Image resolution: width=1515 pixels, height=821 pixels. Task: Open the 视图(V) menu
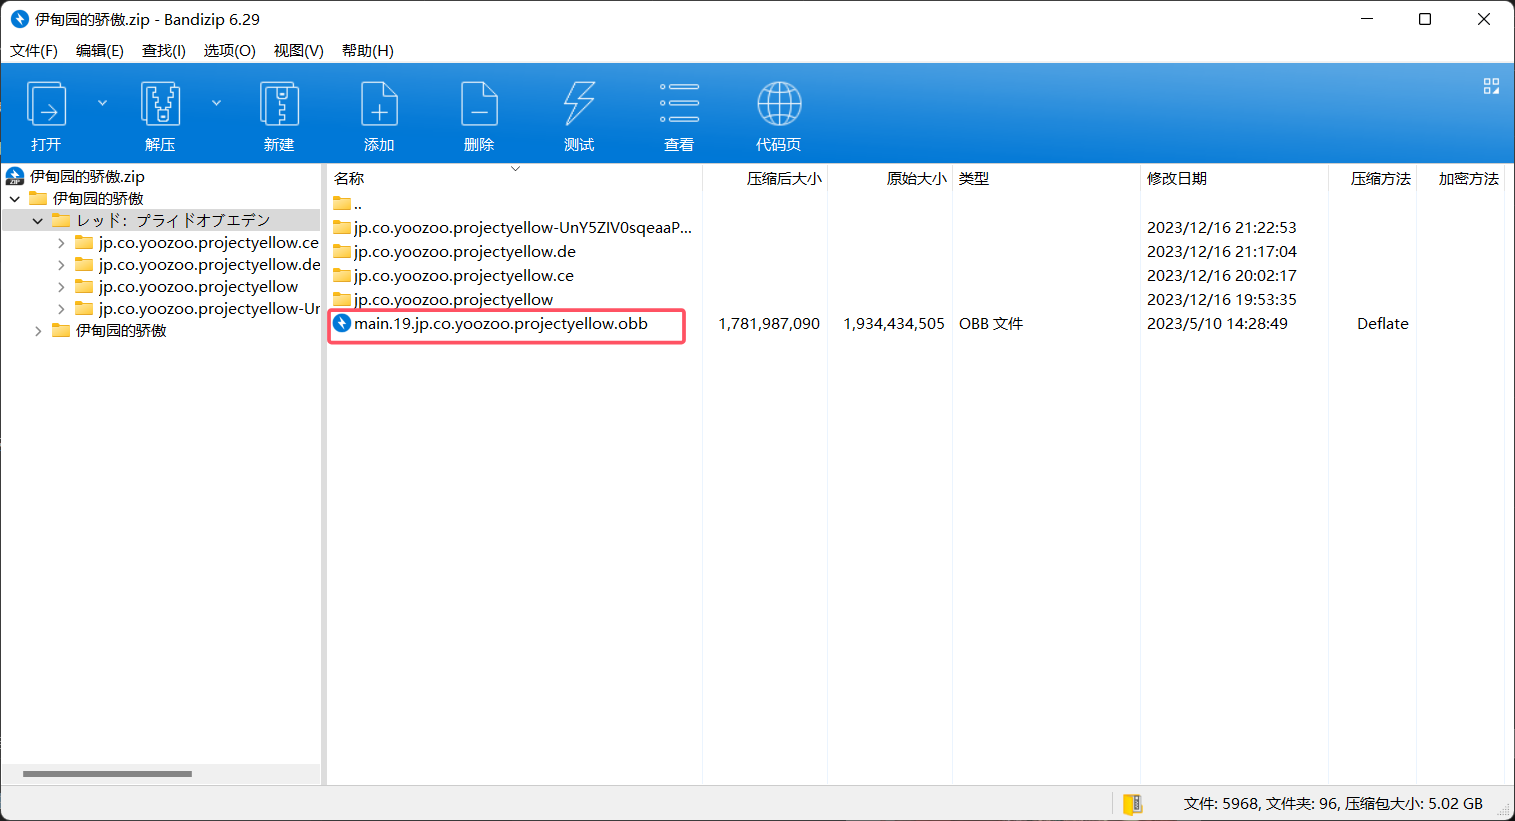point(299,51)
